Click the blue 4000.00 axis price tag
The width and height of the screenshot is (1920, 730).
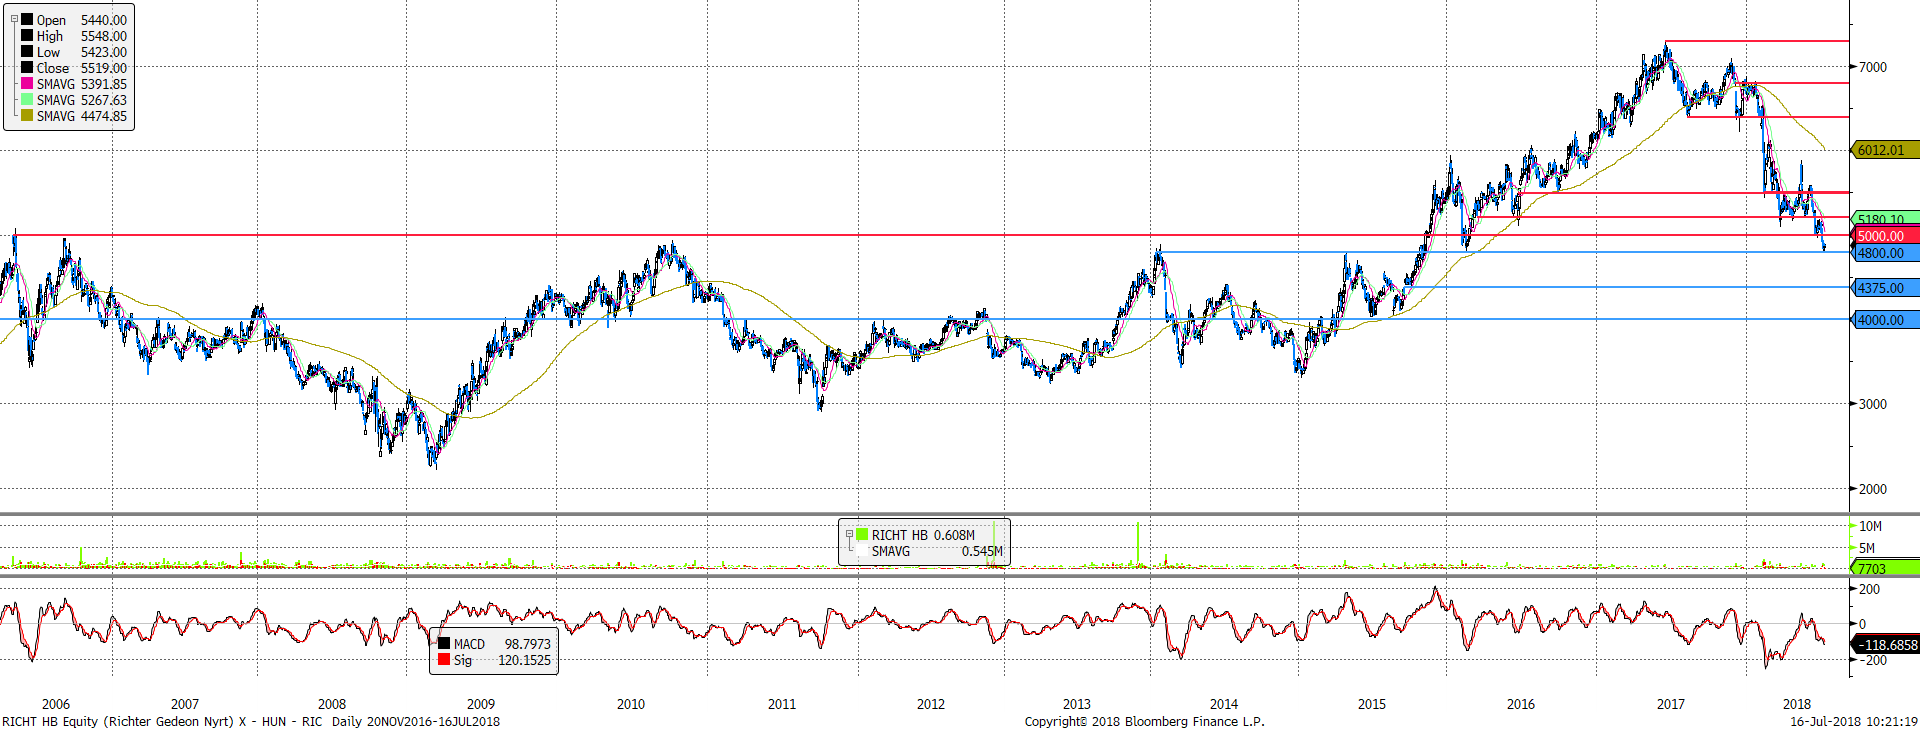(x=1886, y=320)
